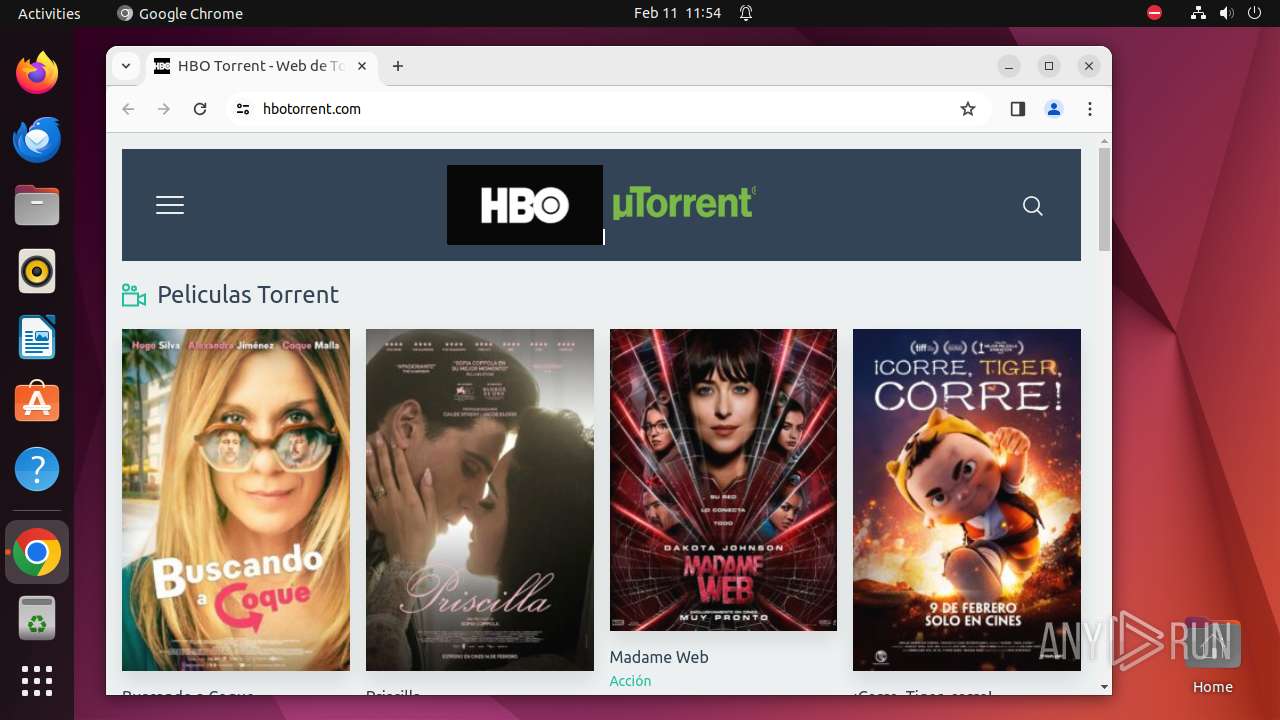View site information icon in address bar

[x=243, y=109]
